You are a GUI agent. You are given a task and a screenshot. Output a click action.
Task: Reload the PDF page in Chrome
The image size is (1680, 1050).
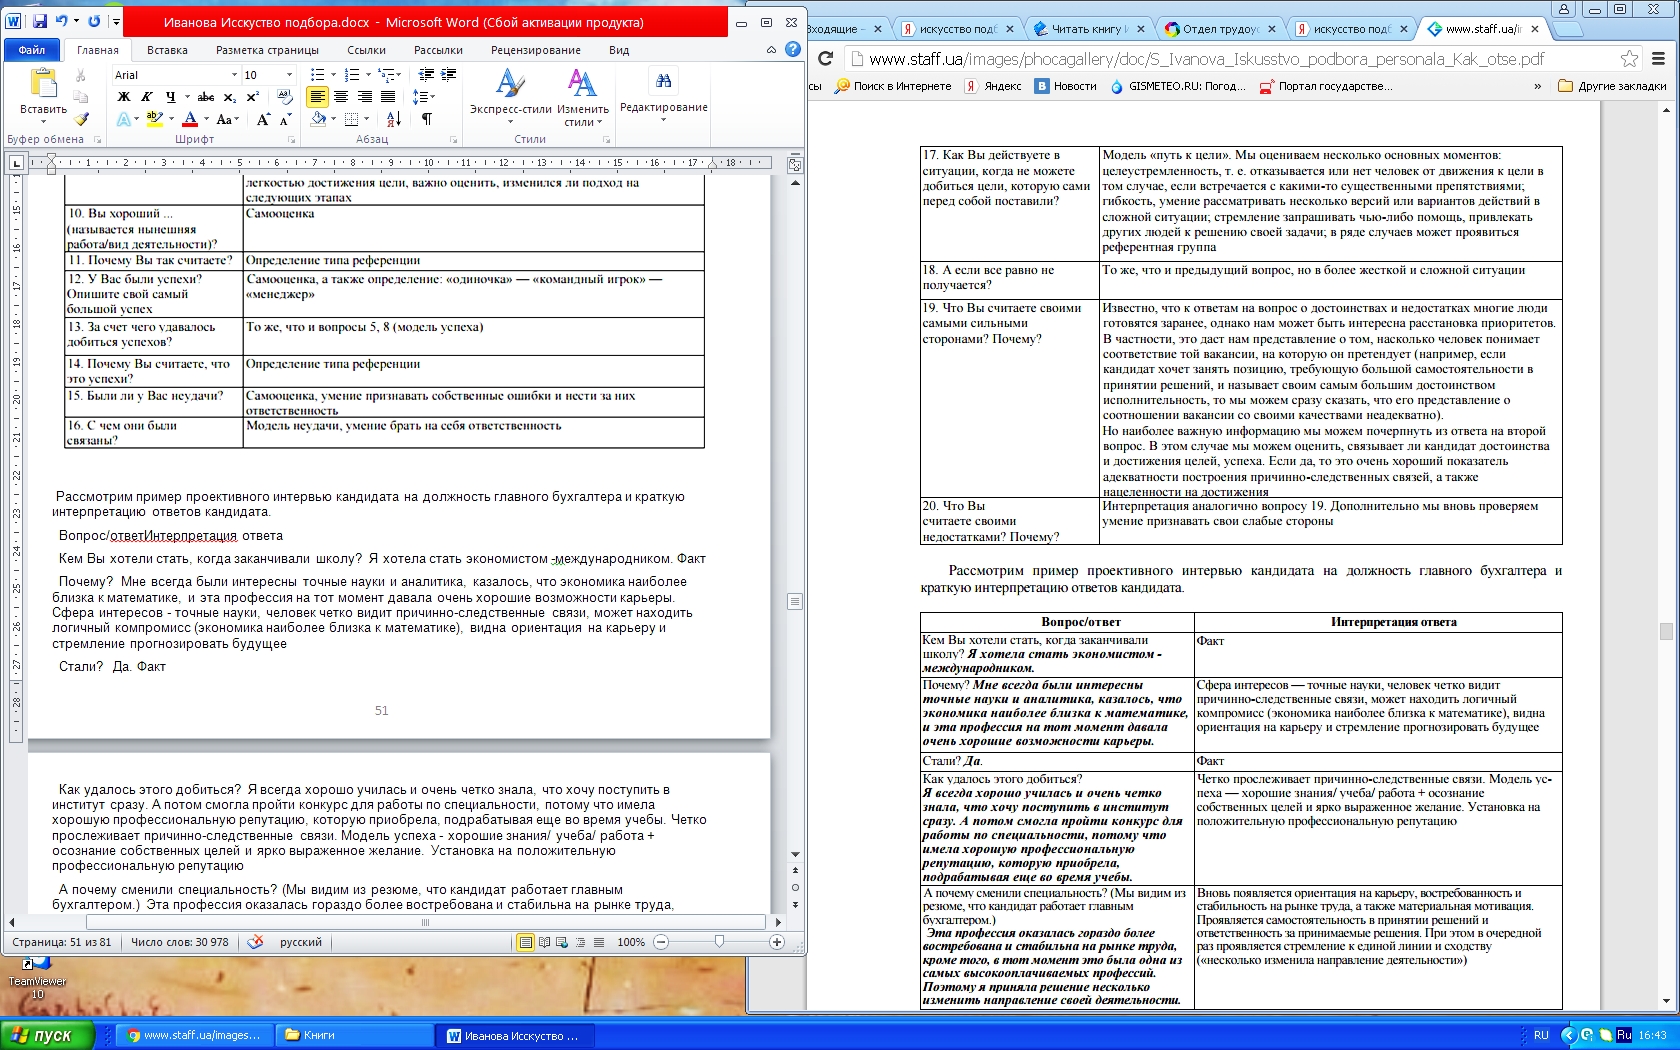point(825,58)
